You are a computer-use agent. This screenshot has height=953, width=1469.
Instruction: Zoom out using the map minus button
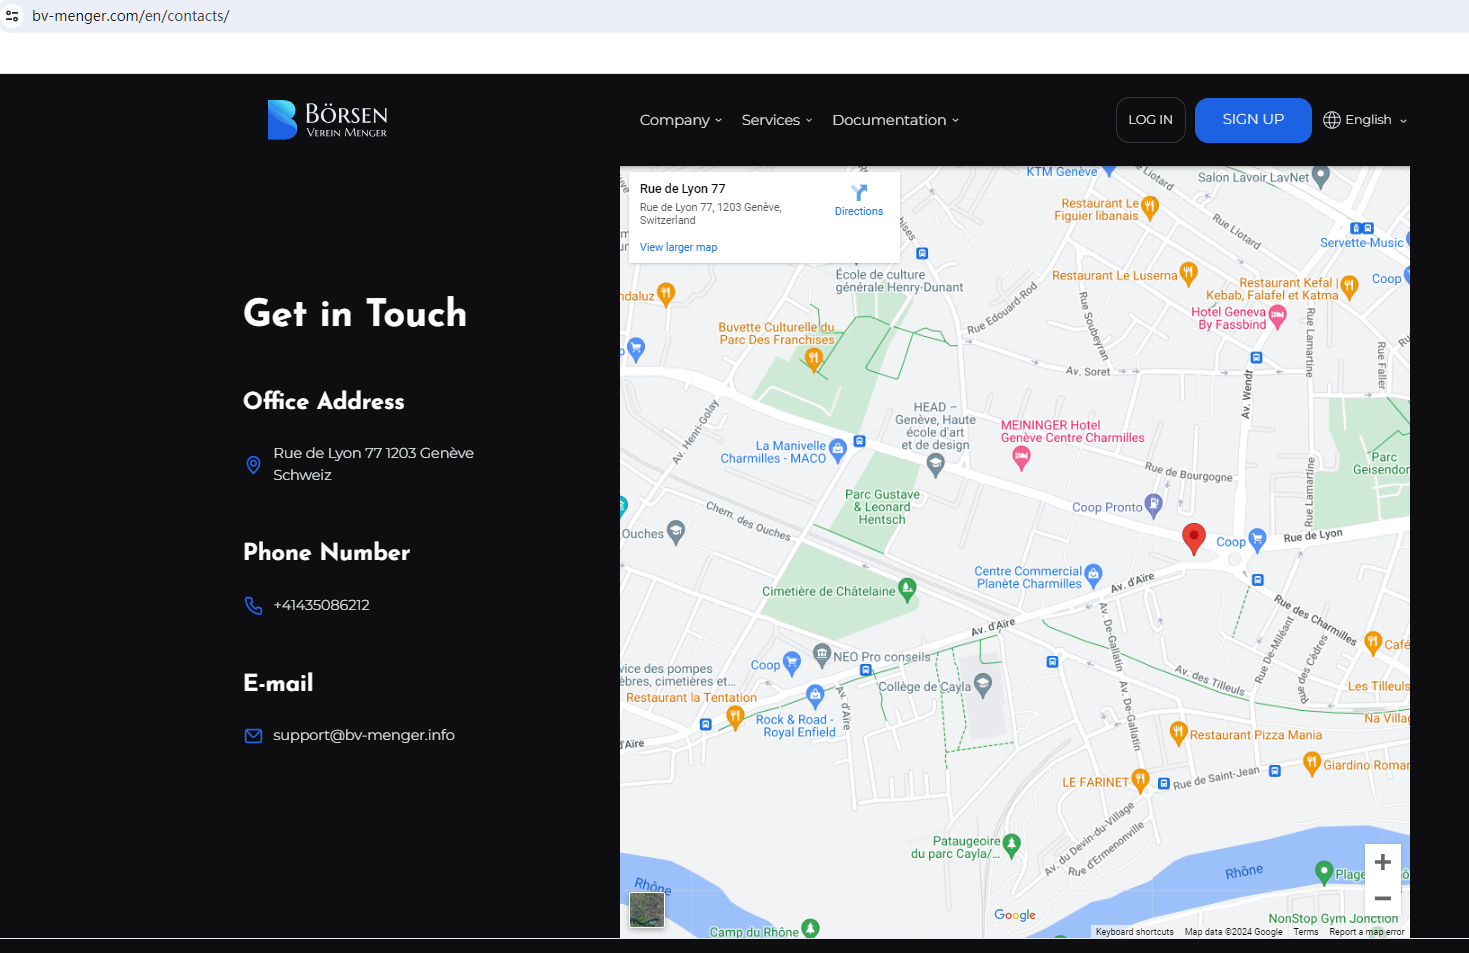[x=1382, y=898]
